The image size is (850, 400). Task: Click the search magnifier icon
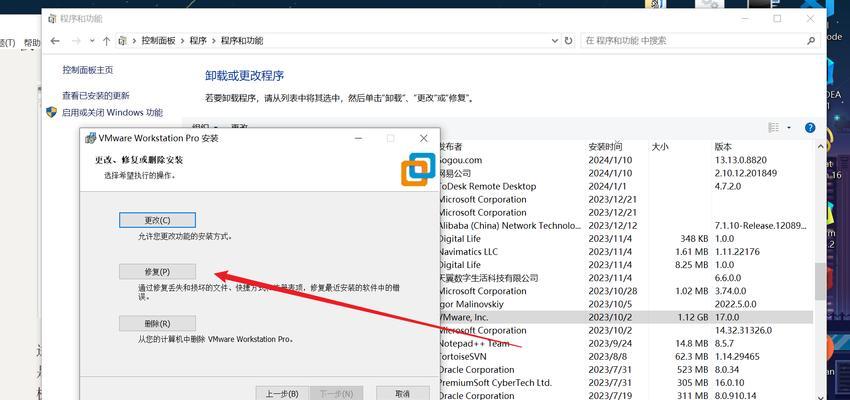coord(811,41)
